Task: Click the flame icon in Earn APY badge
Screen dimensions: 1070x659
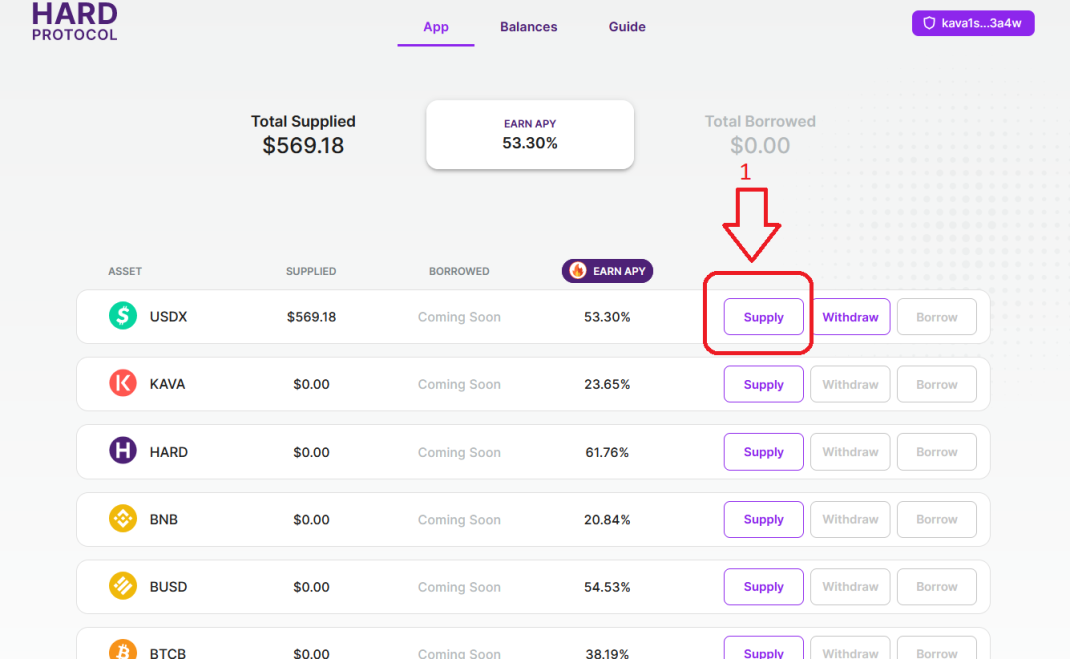Action: (578, 271)
